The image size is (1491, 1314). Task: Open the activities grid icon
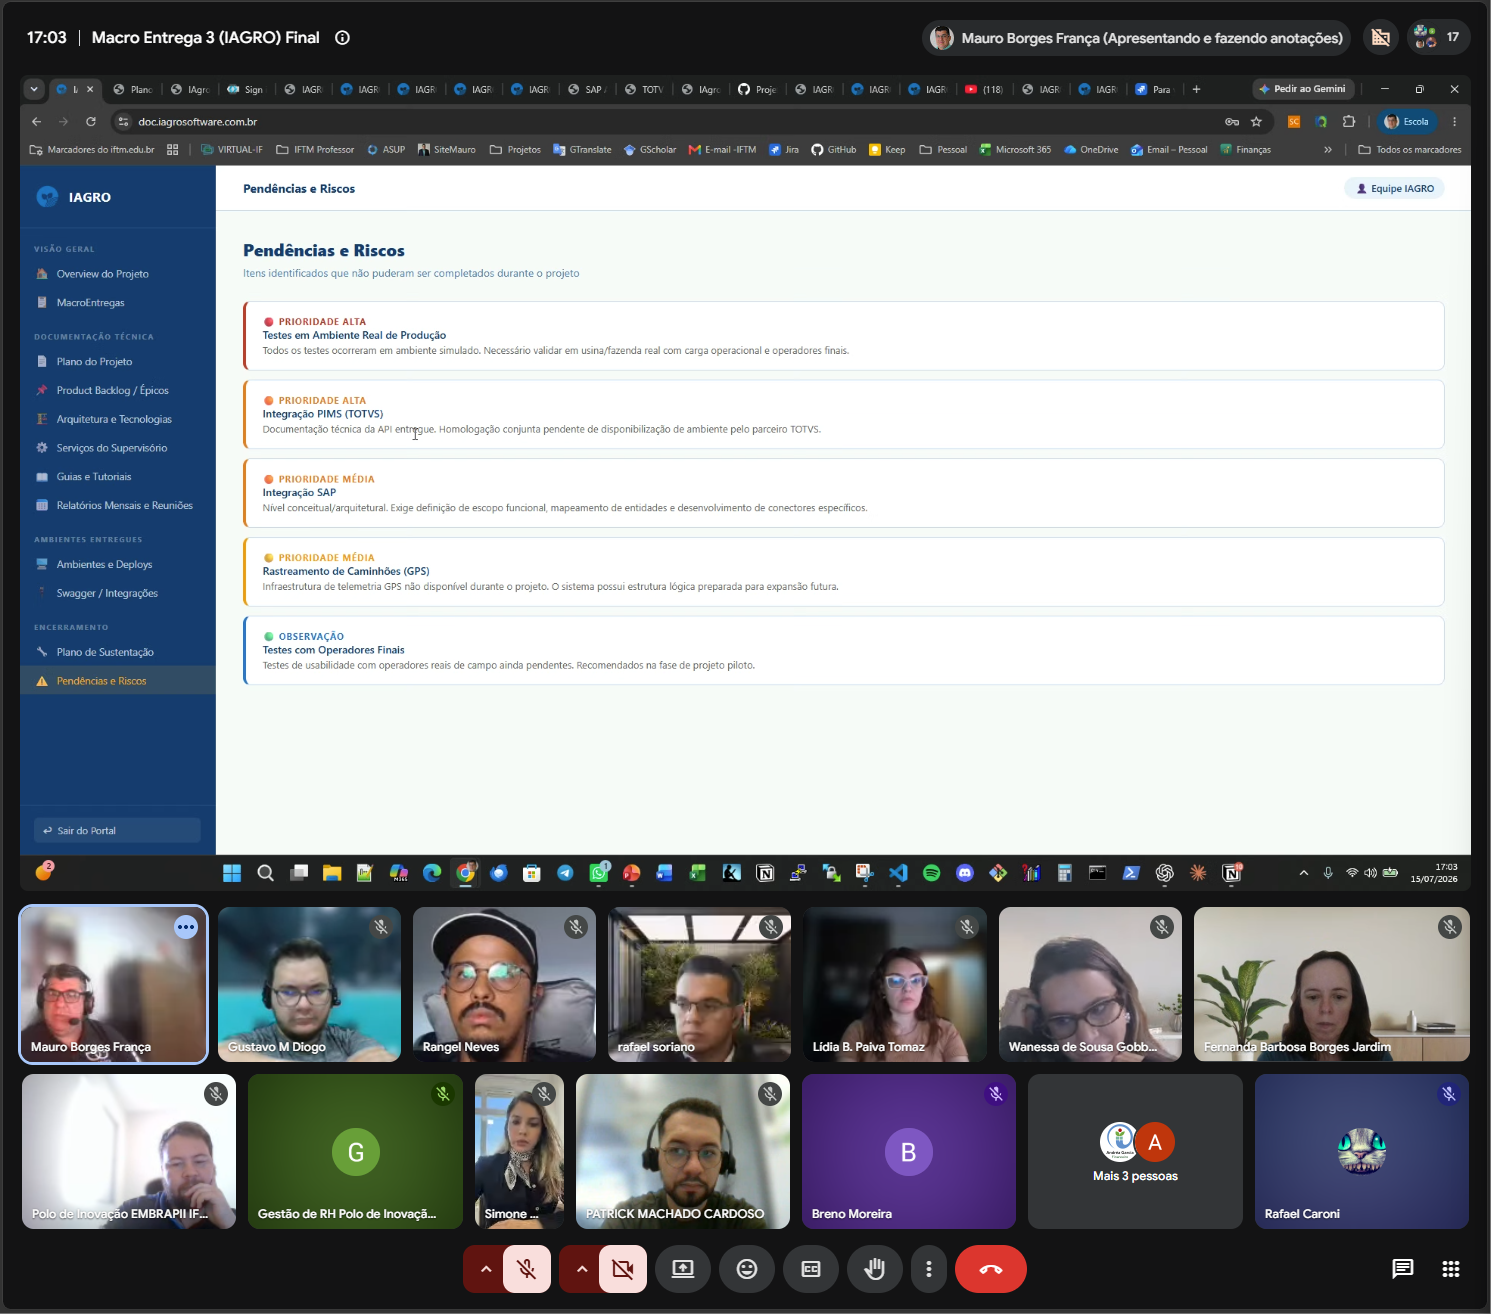tap(1451, 1269)
